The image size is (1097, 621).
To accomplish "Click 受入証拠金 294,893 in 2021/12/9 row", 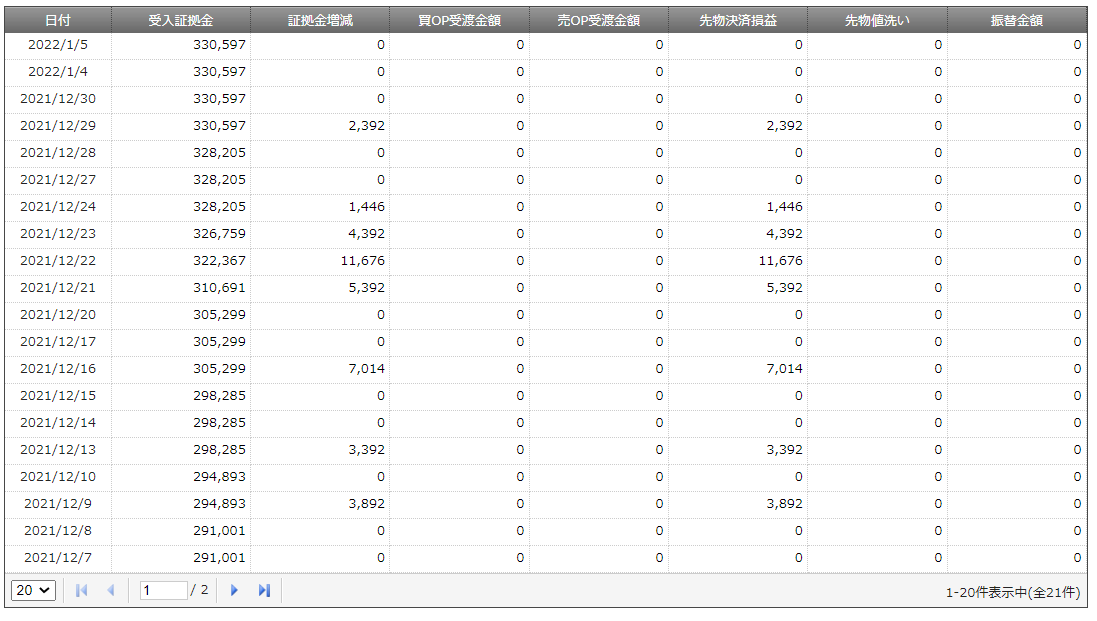I will [x=220, y=504].
